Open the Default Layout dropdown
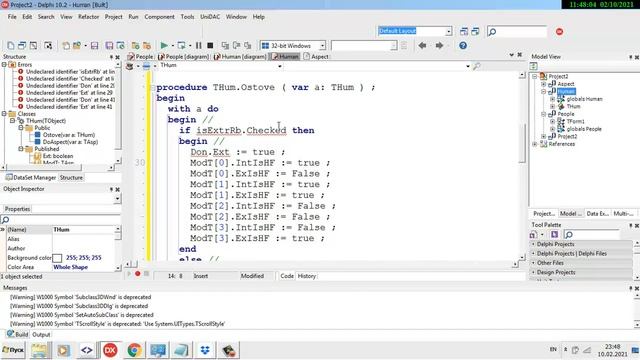 point(449,31)
